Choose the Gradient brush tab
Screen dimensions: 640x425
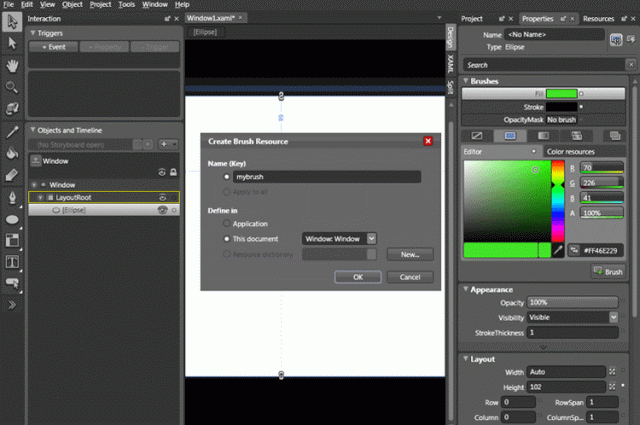(543, 136)
